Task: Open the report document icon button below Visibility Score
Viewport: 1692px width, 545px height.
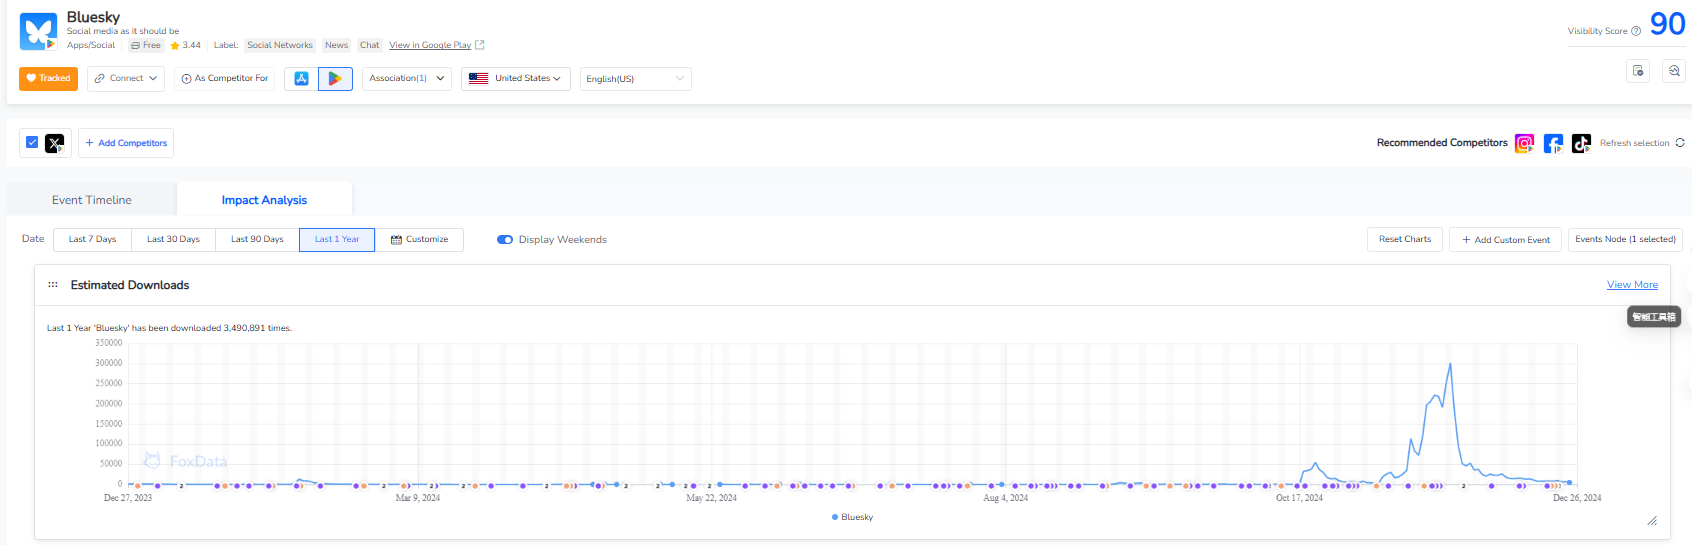Action: (1638, 71)
